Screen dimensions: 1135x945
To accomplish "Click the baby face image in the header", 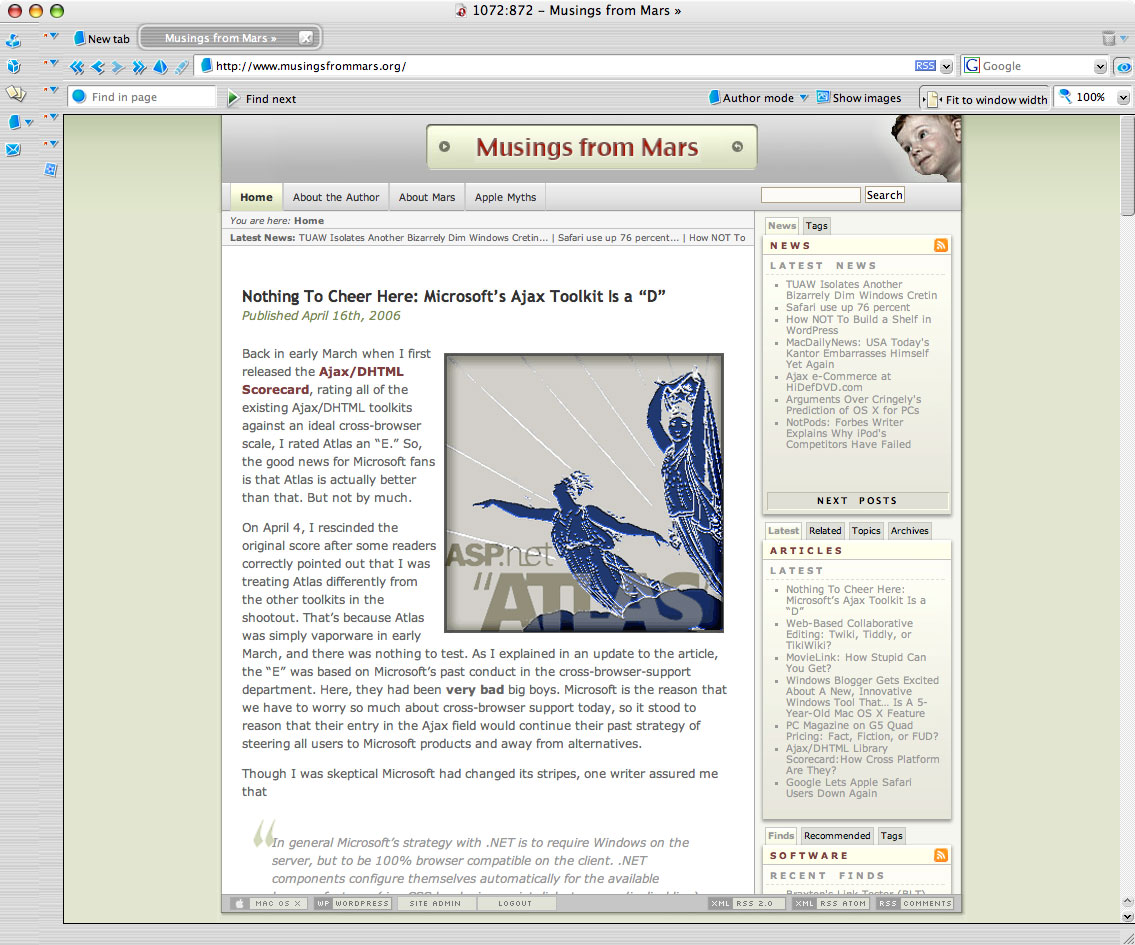I will [925, 148].
